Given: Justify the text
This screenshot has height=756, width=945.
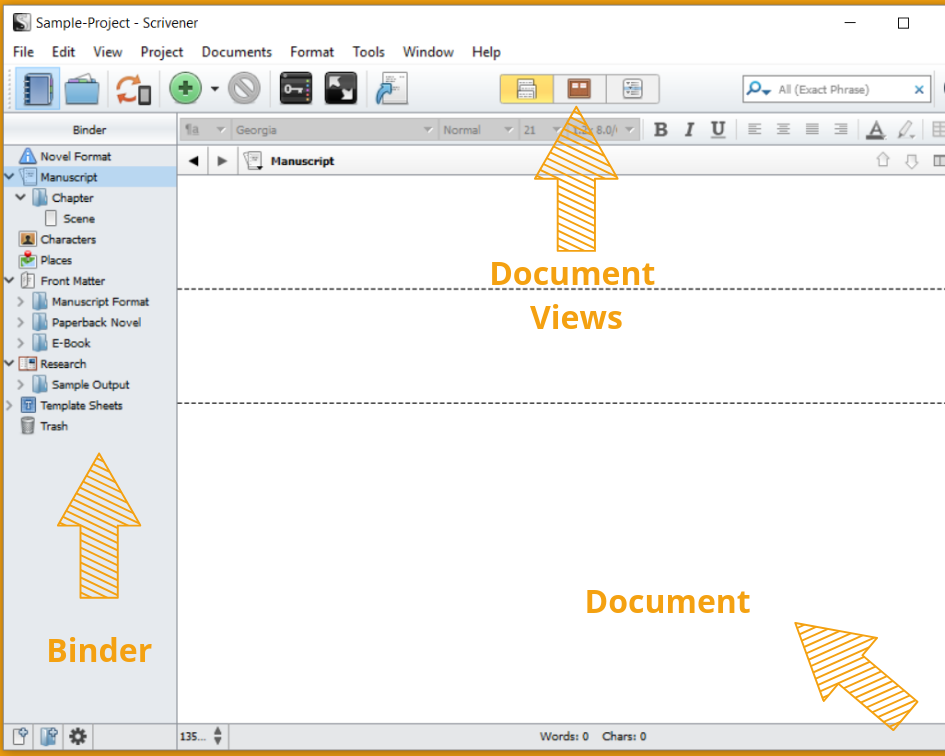Looking at the screenshot, I should tap(812, 129).
